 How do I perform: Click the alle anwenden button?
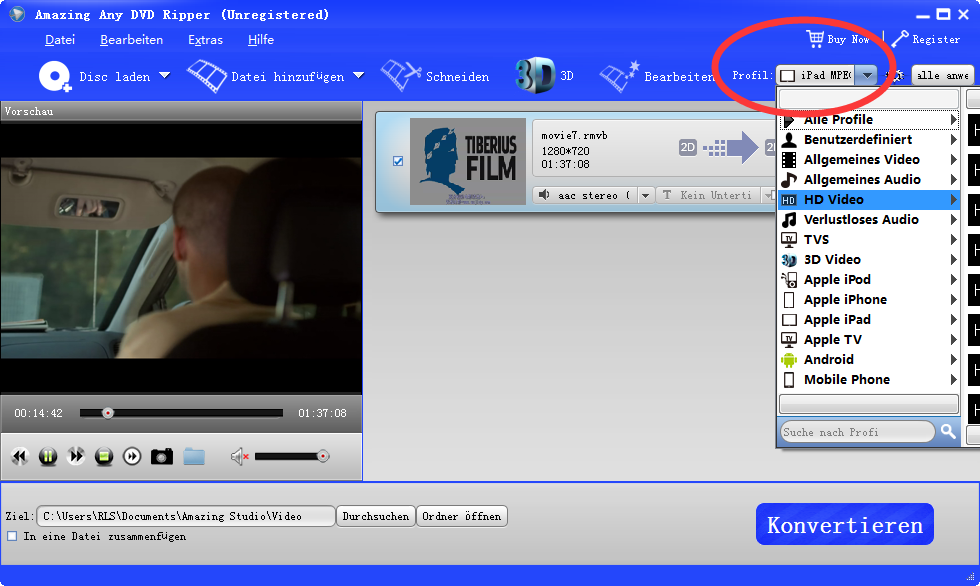(942, 76)
